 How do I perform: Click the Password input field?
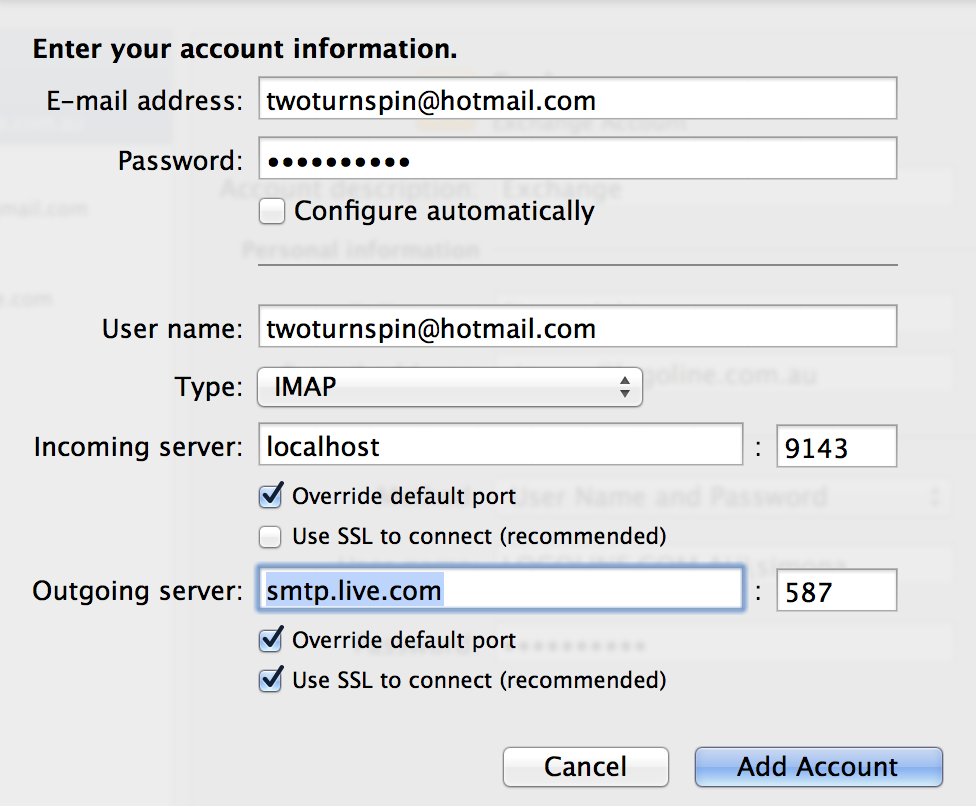(x=578, y=159)
